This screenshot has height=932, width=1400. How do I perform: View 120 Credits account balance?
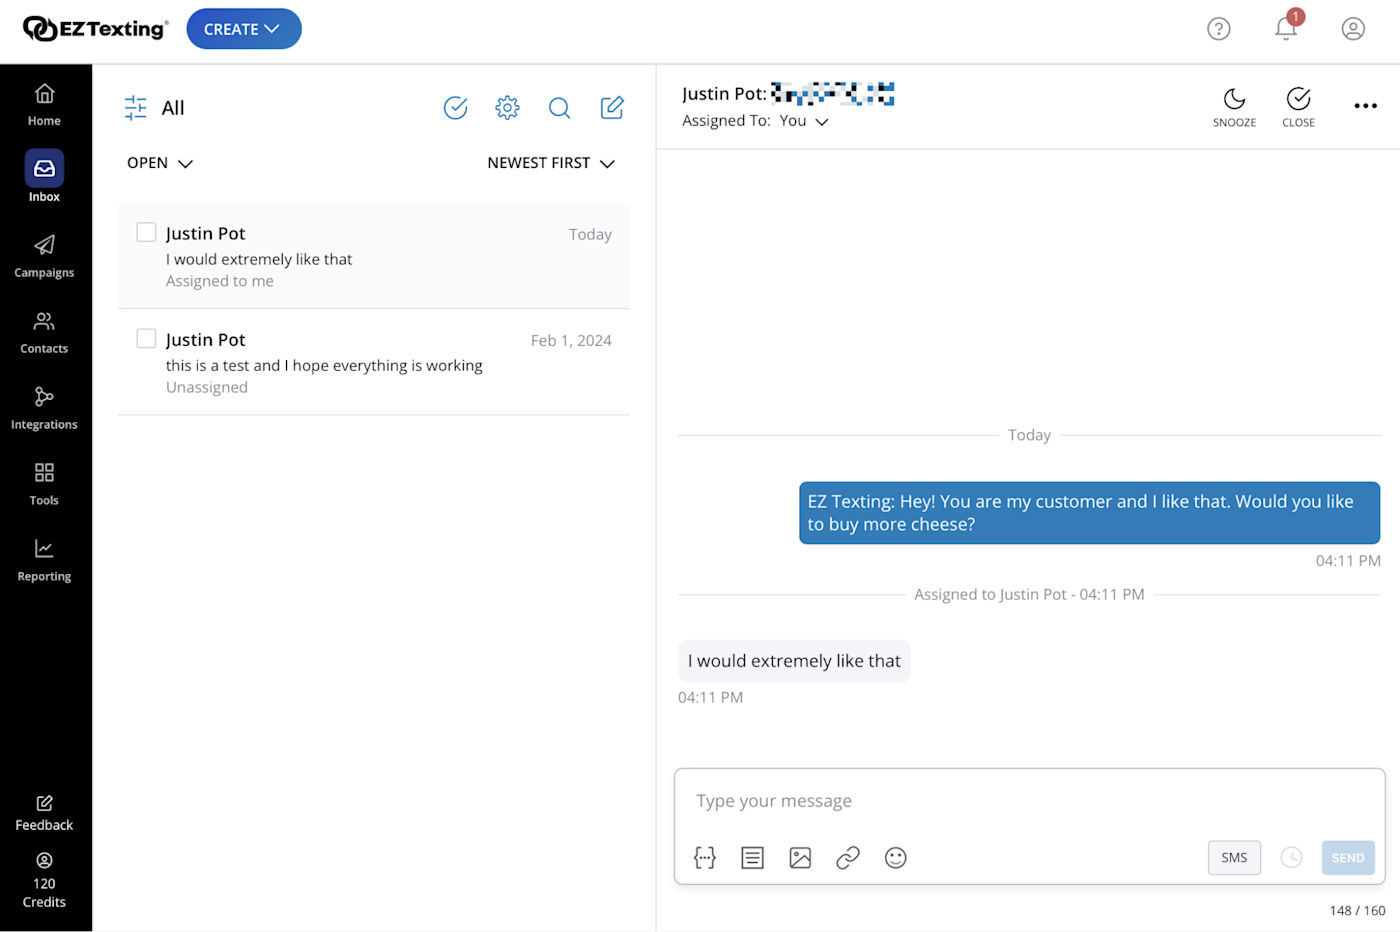tap(44, 881)
